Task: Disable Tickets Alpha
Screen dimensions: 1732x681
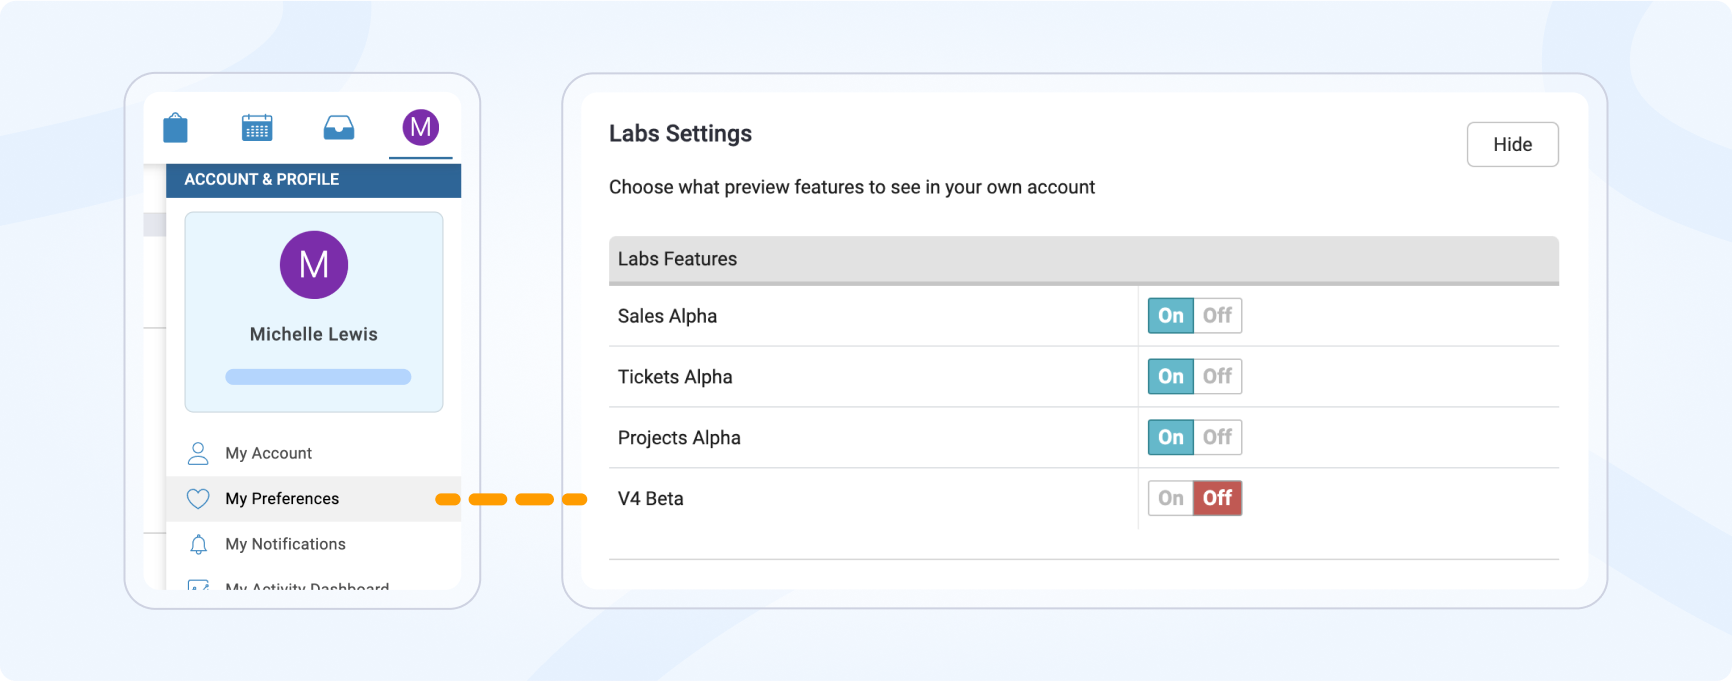Action: click(1217, 376)
